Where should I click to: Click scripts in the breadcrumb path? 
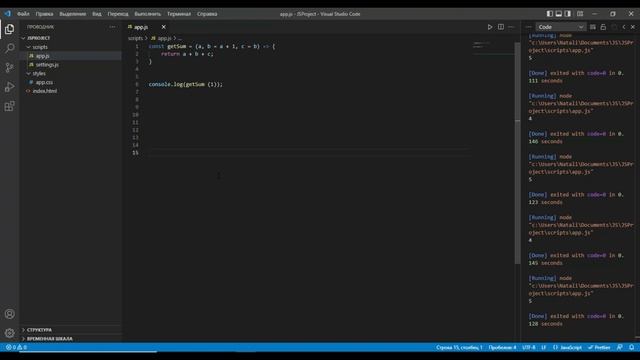[135, 38]
